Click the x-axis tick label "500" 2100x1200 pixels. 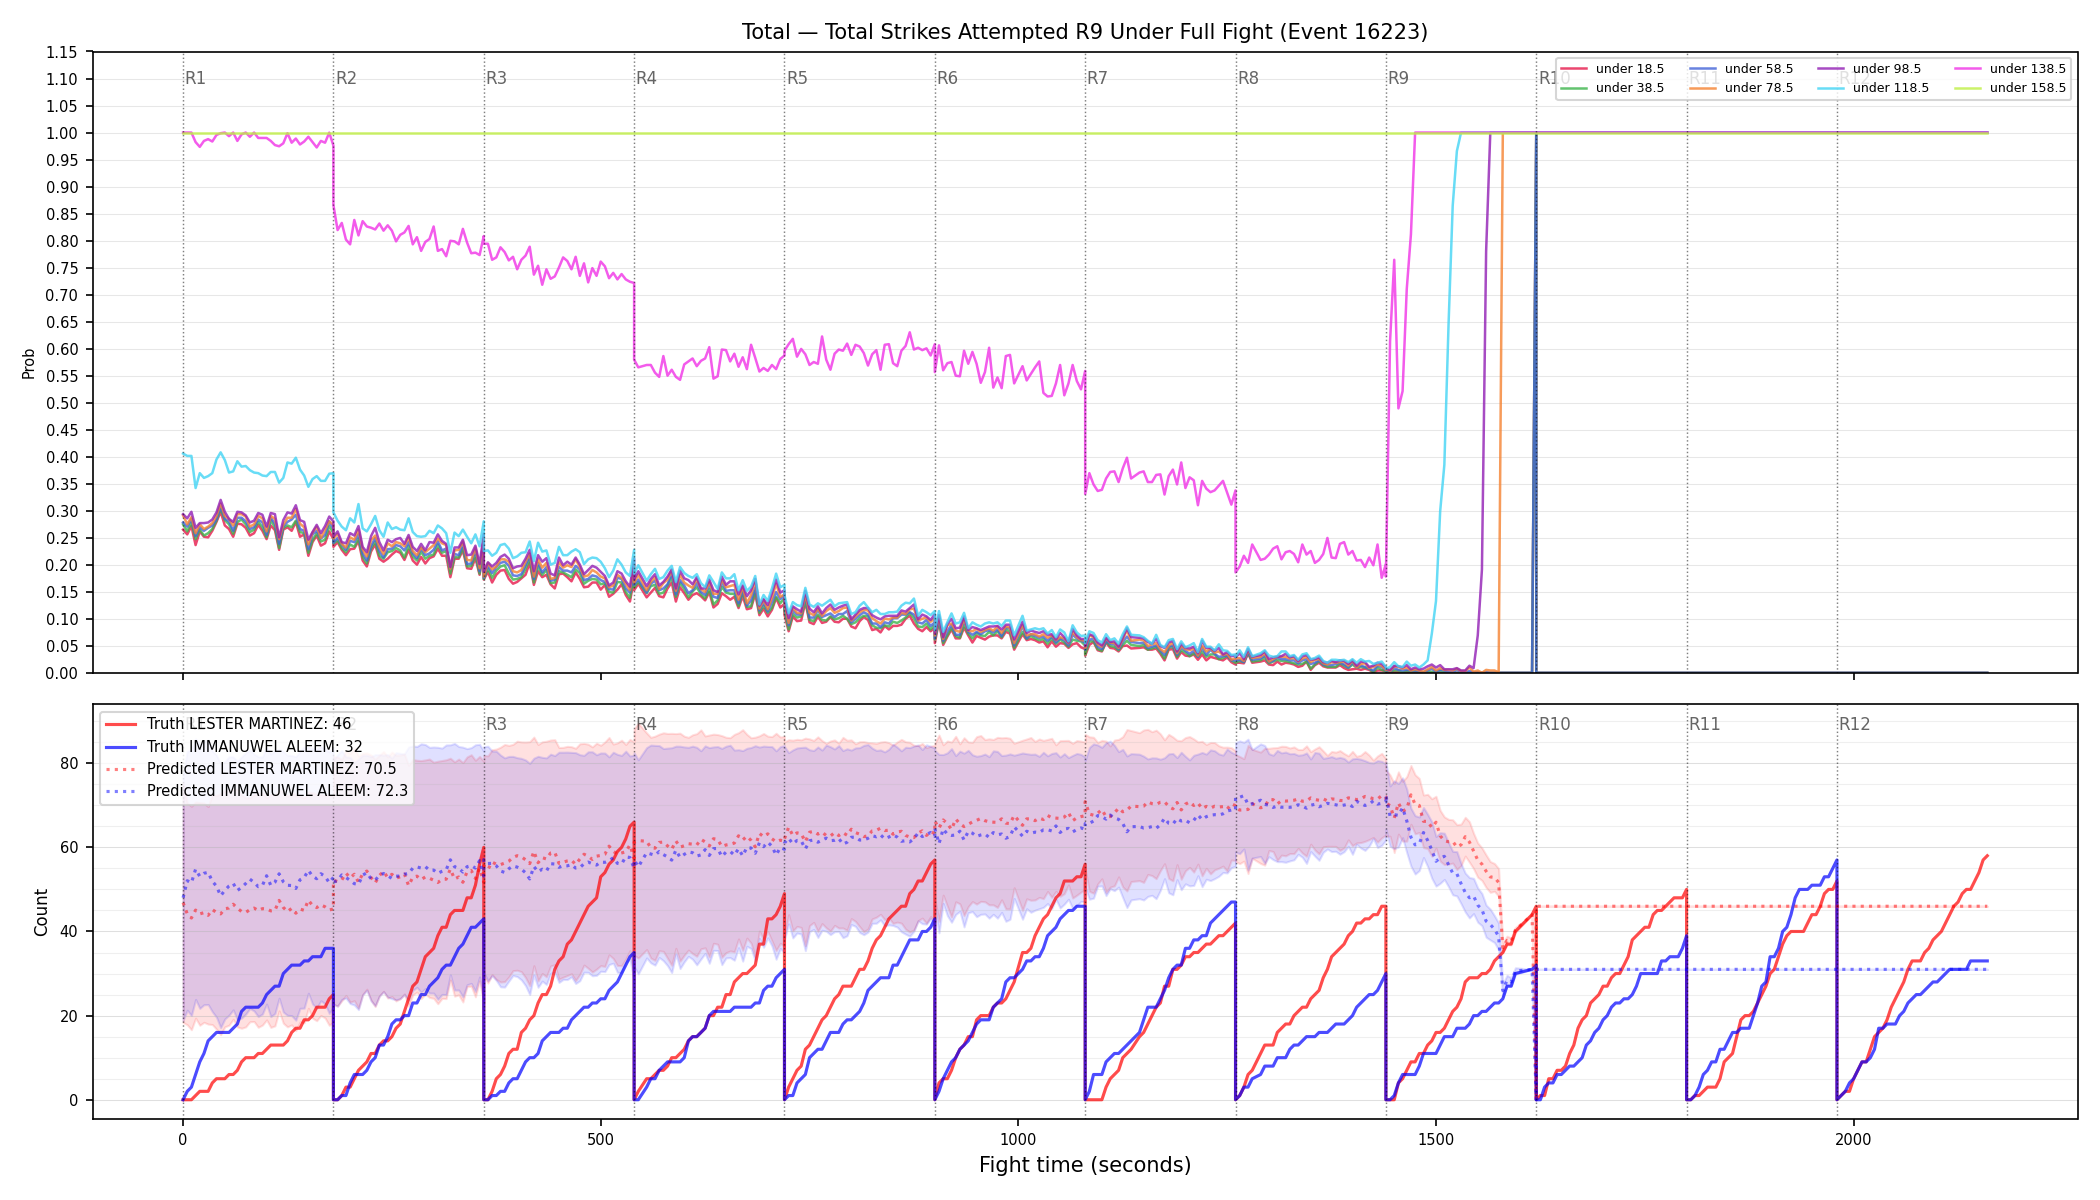coord(600,1139)
